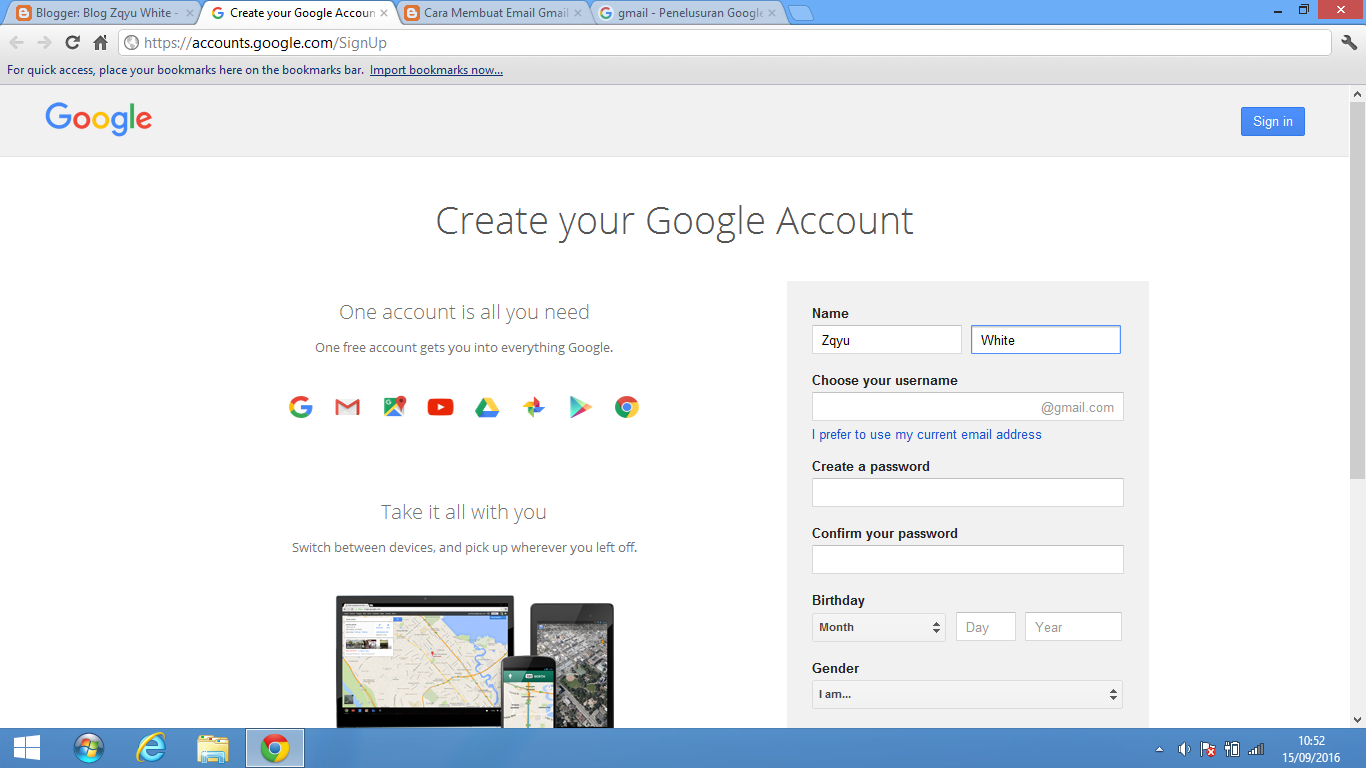Switch to the gmail - Penelusuran Google tab
The width and height of the screenshot is (1366, 768).
point(688,13)
